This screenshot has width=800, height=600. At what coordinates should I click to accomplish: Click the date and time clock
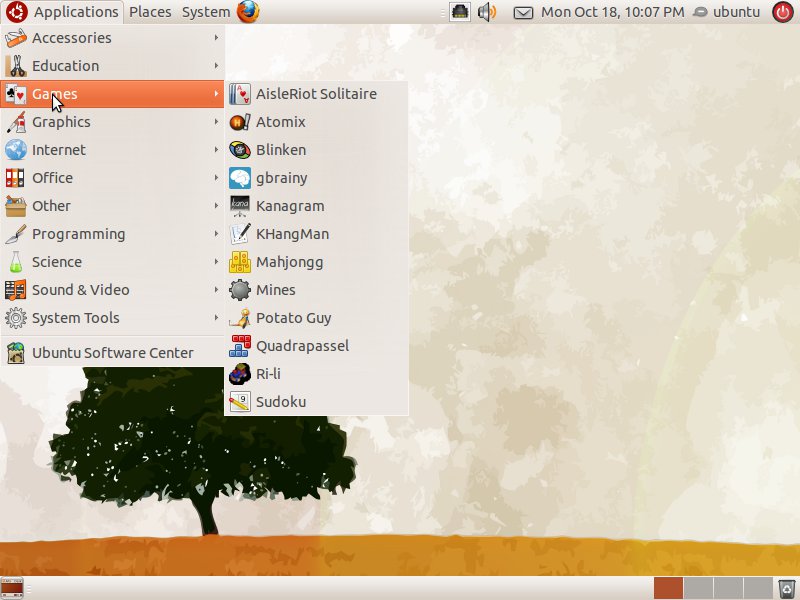coord(613,12)
